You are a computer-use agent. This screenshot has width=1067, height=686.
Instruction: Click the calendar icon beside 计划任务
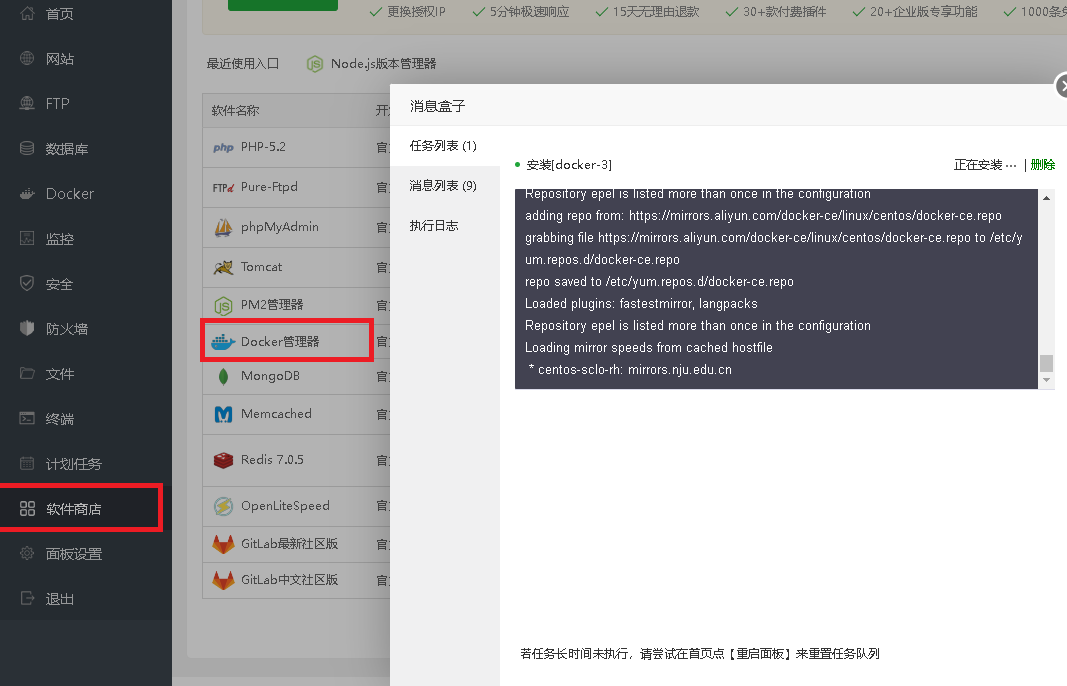[27, 463]
